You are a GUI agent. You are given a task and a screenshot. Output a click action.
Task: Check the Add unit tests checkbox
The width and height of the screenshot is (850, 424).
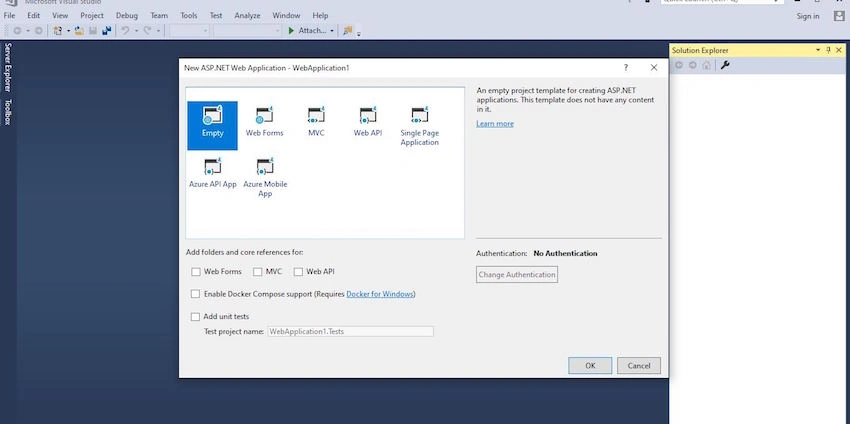click(195, 317)
